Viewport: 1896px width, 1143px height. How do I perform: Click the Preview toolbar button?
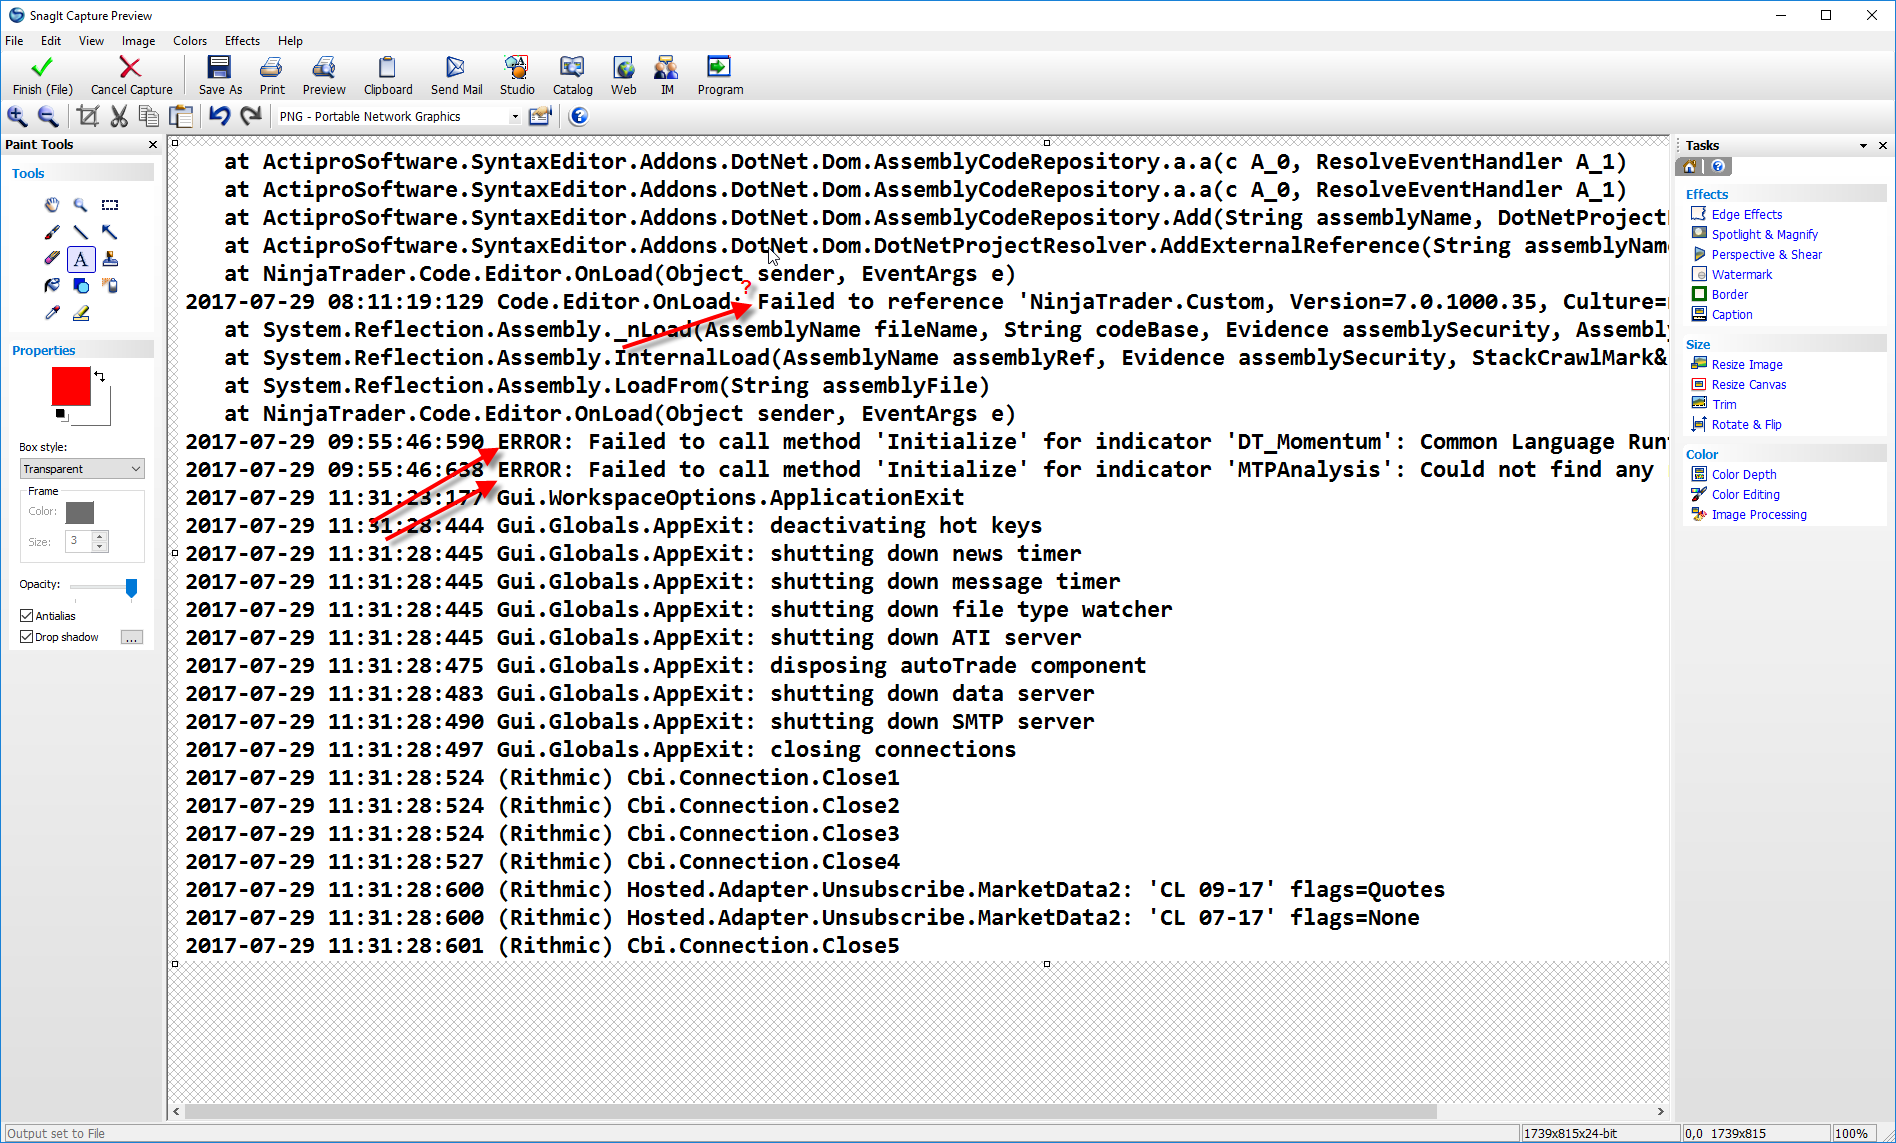click(324, 75)
